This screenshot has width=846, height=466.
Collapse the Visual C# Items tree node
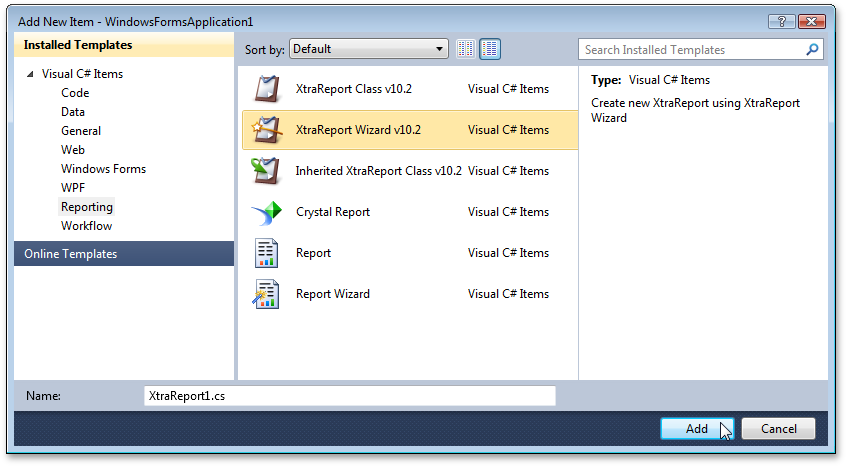tap(30, 74)
